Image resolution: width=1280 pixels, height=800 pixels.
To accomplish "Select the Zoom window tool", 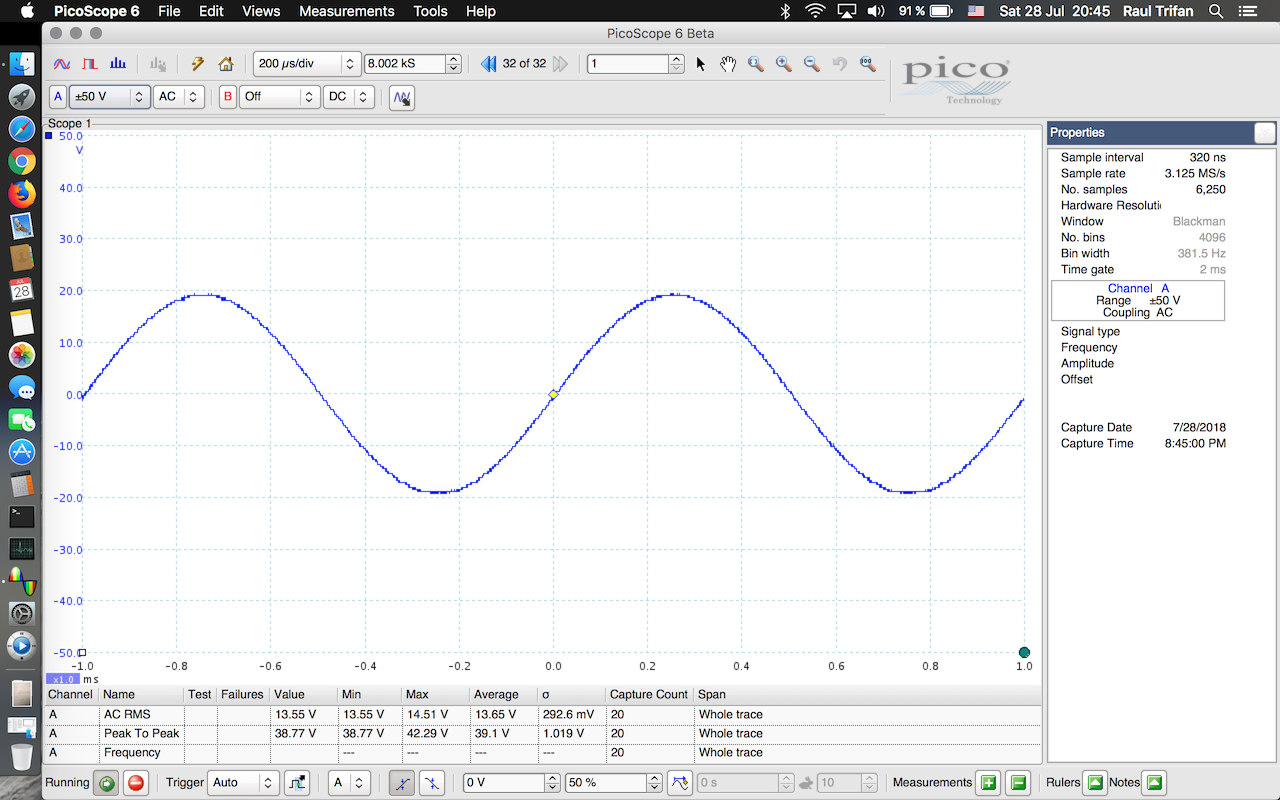I will [x=756, y=64].
